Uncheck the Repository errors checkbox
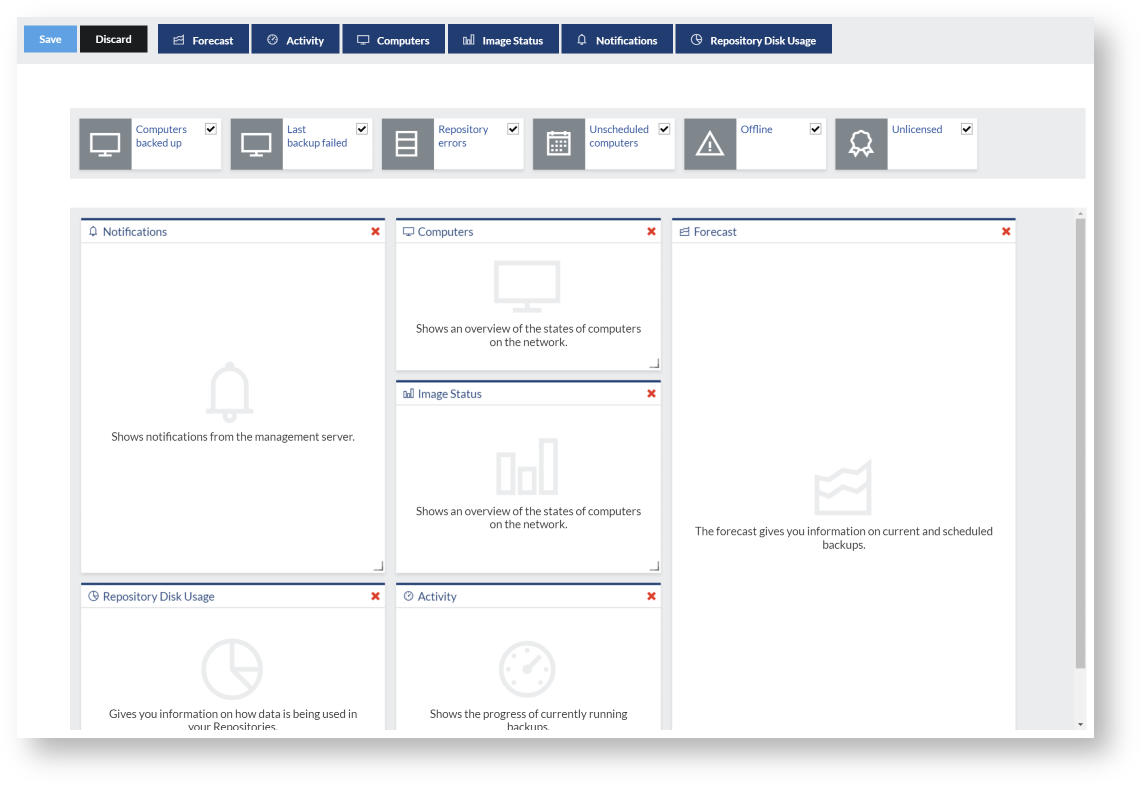This screenshot has height=786, width=1142. (513, 129)
